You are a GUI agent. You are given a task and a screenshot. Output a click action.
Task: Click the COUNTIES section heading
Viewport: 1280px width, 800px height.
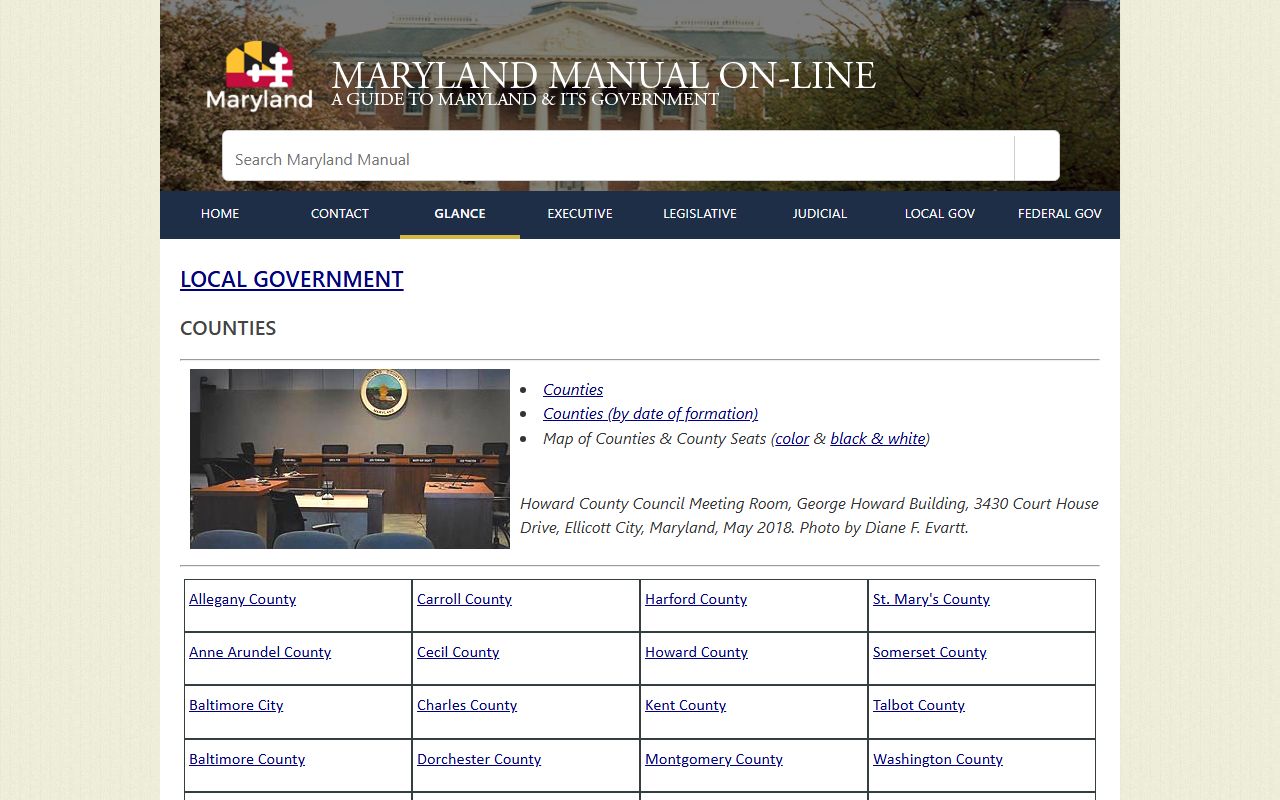(228, 328)
